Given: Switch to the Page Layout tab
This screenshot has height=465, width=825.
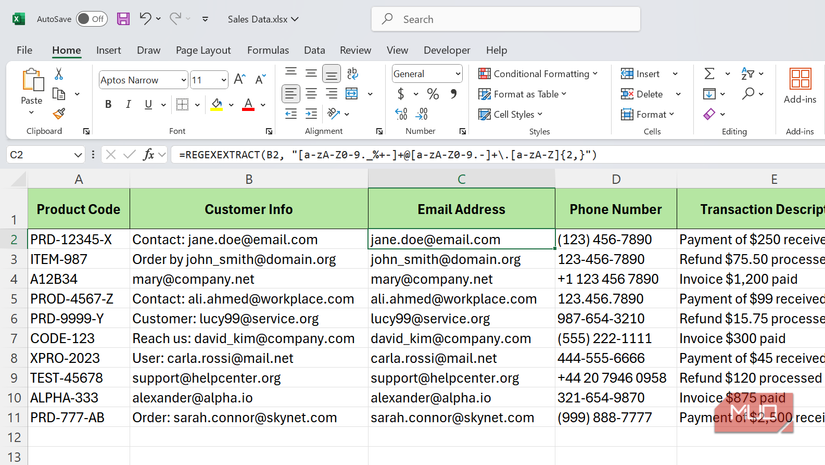Looking at the screenshot, I should click(x=203, y=50).
